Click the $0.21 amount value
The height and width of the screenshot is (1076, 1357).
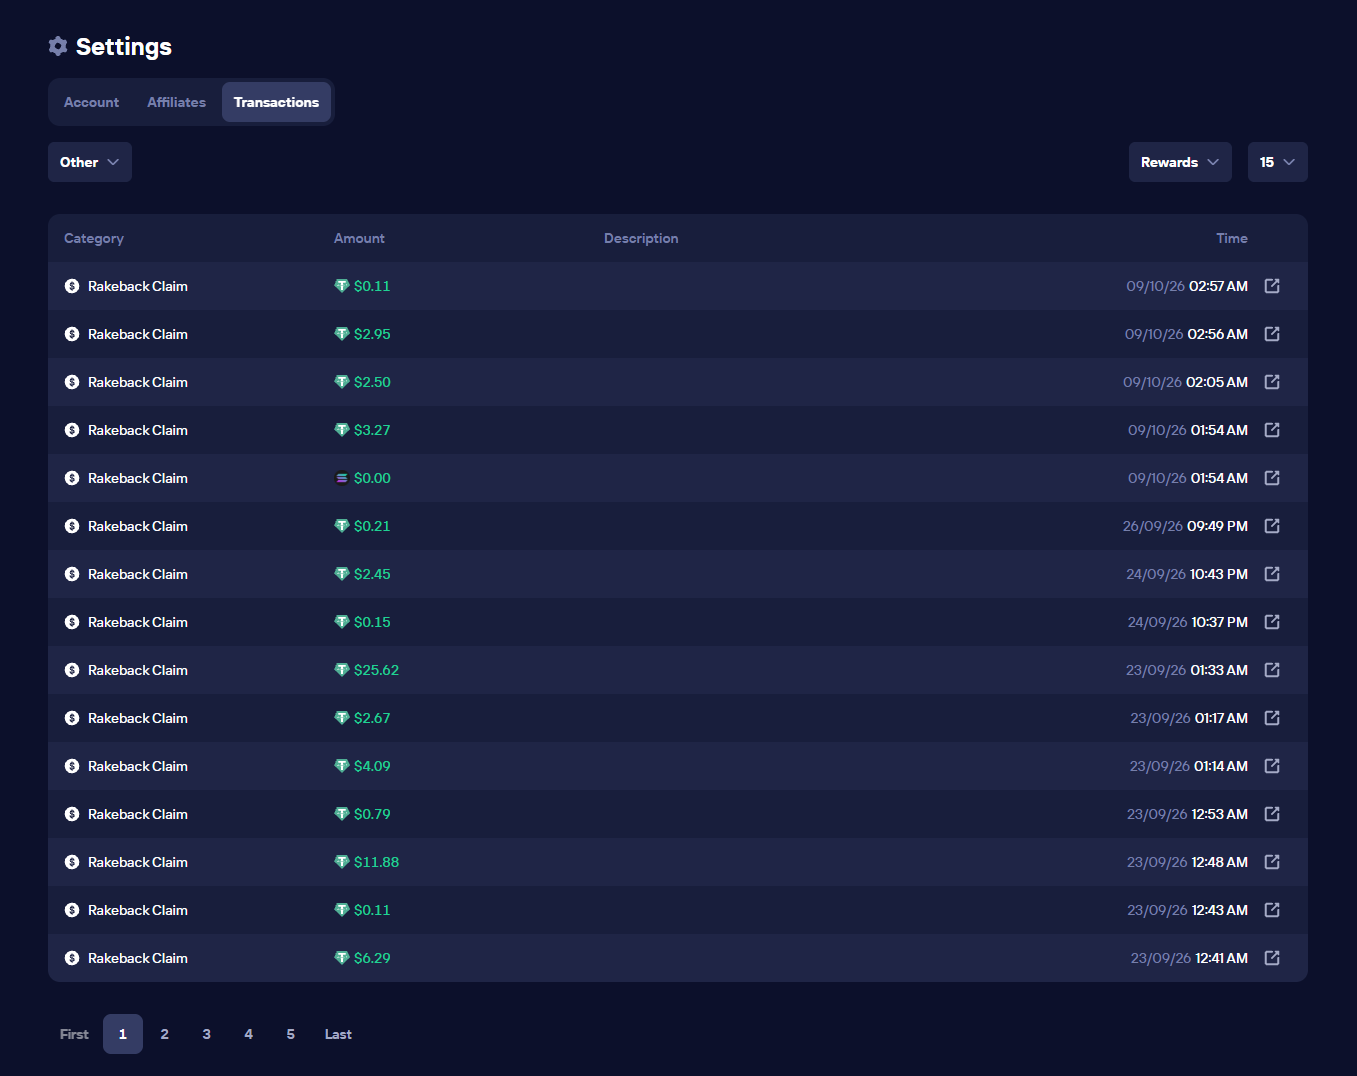[x=372, y=526]
